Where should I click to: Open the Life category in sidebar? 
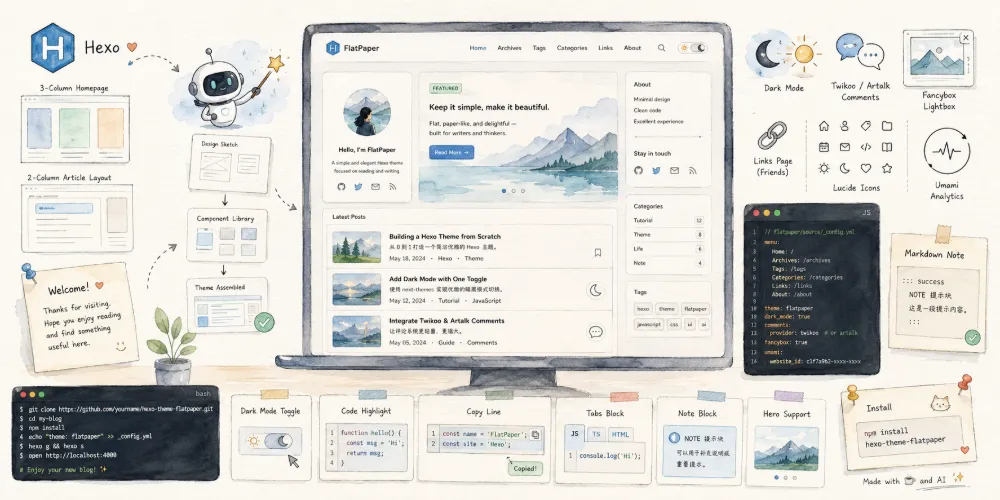point(668,249)
